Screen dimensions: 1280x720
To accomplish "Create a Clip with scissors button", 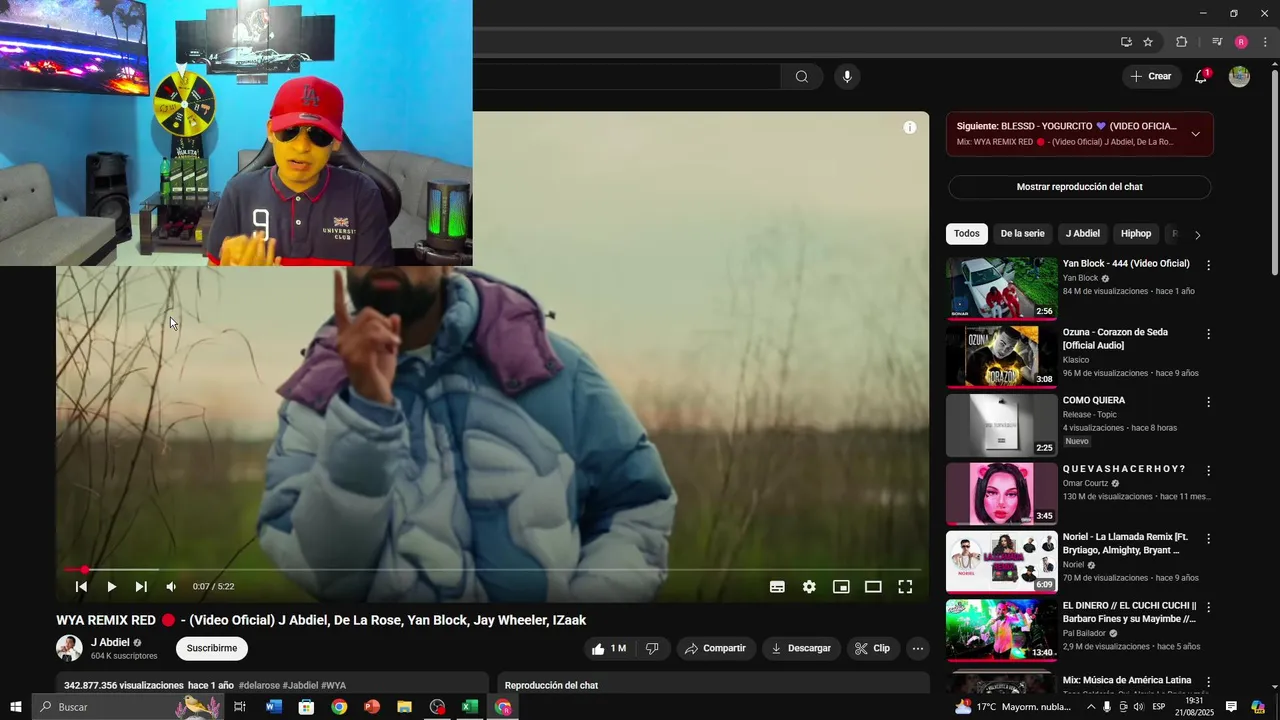I will point(872,648).
